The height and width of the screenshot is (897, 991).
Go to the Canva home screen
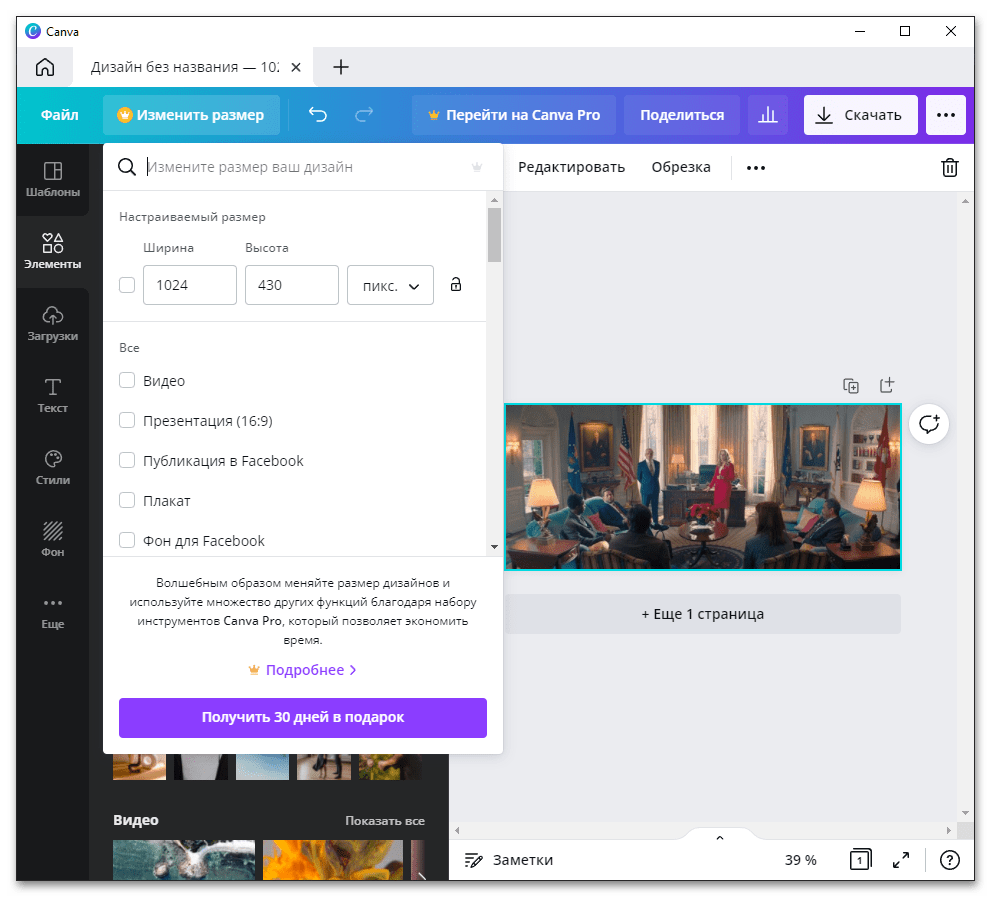(45, 67)
